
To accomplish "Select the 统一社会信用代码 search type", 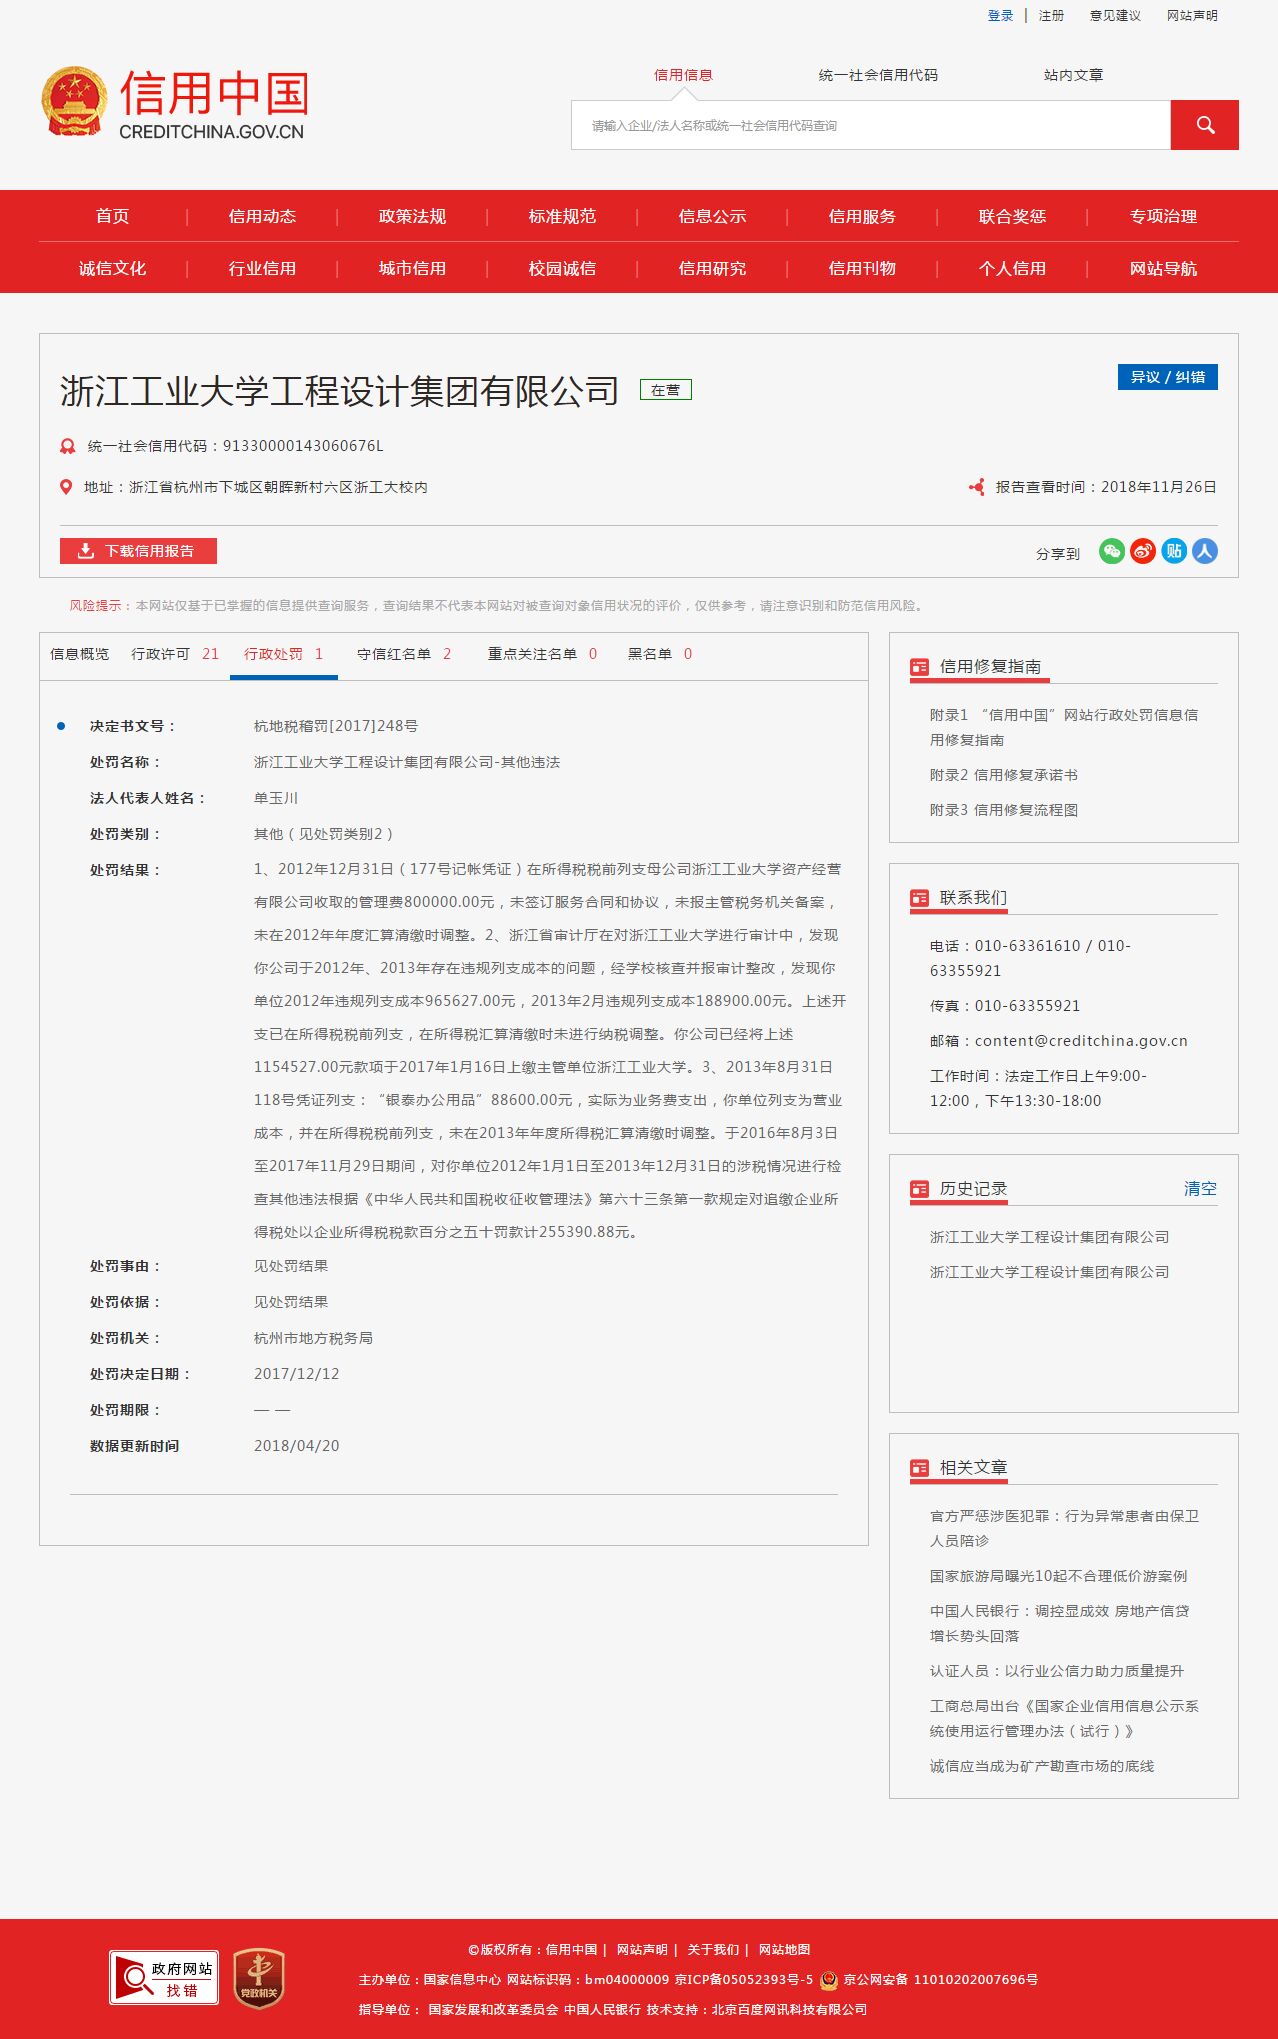I will click(878, 75).
